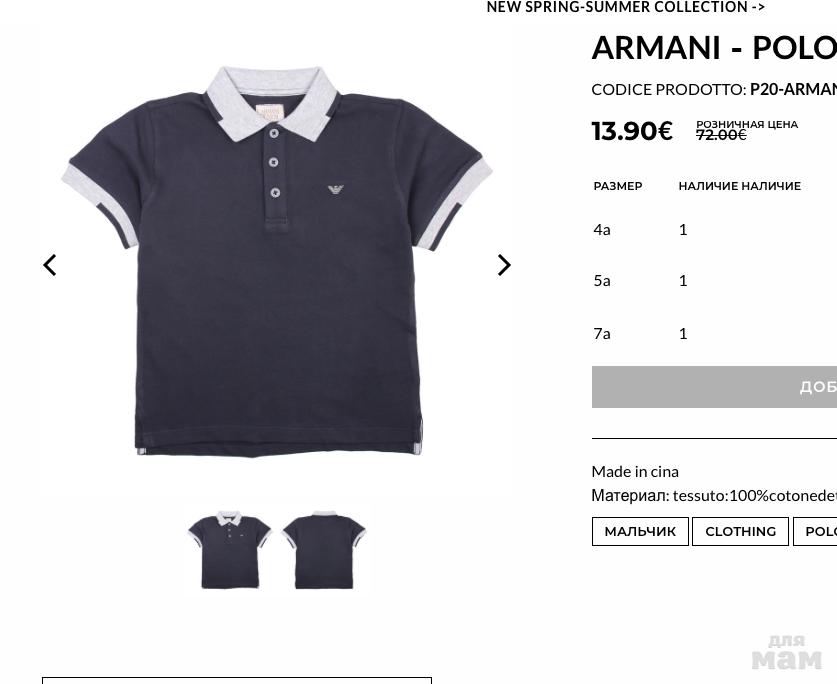Click the 13.90€ sale price
Viewport: 837px width, 684px height.
pos(632,131)
